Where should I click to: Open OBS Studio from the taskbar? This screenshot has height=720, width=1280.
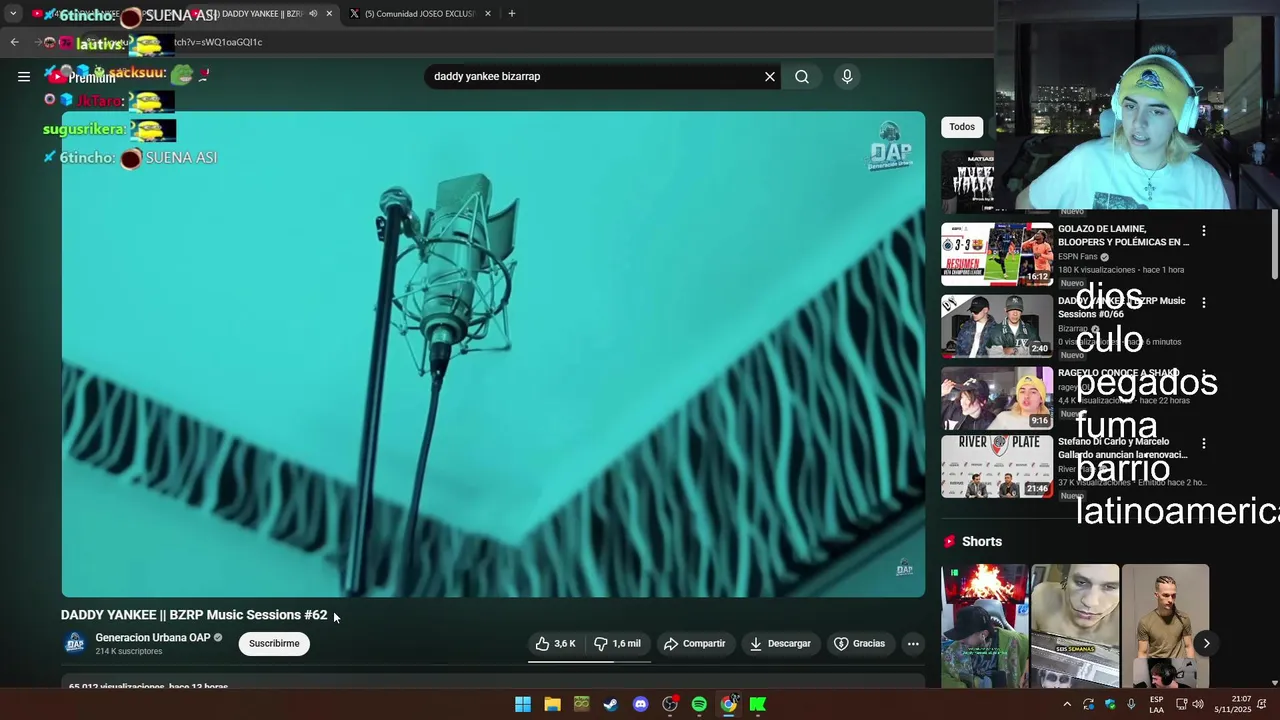pyautogui.click(x=670, y=705)
